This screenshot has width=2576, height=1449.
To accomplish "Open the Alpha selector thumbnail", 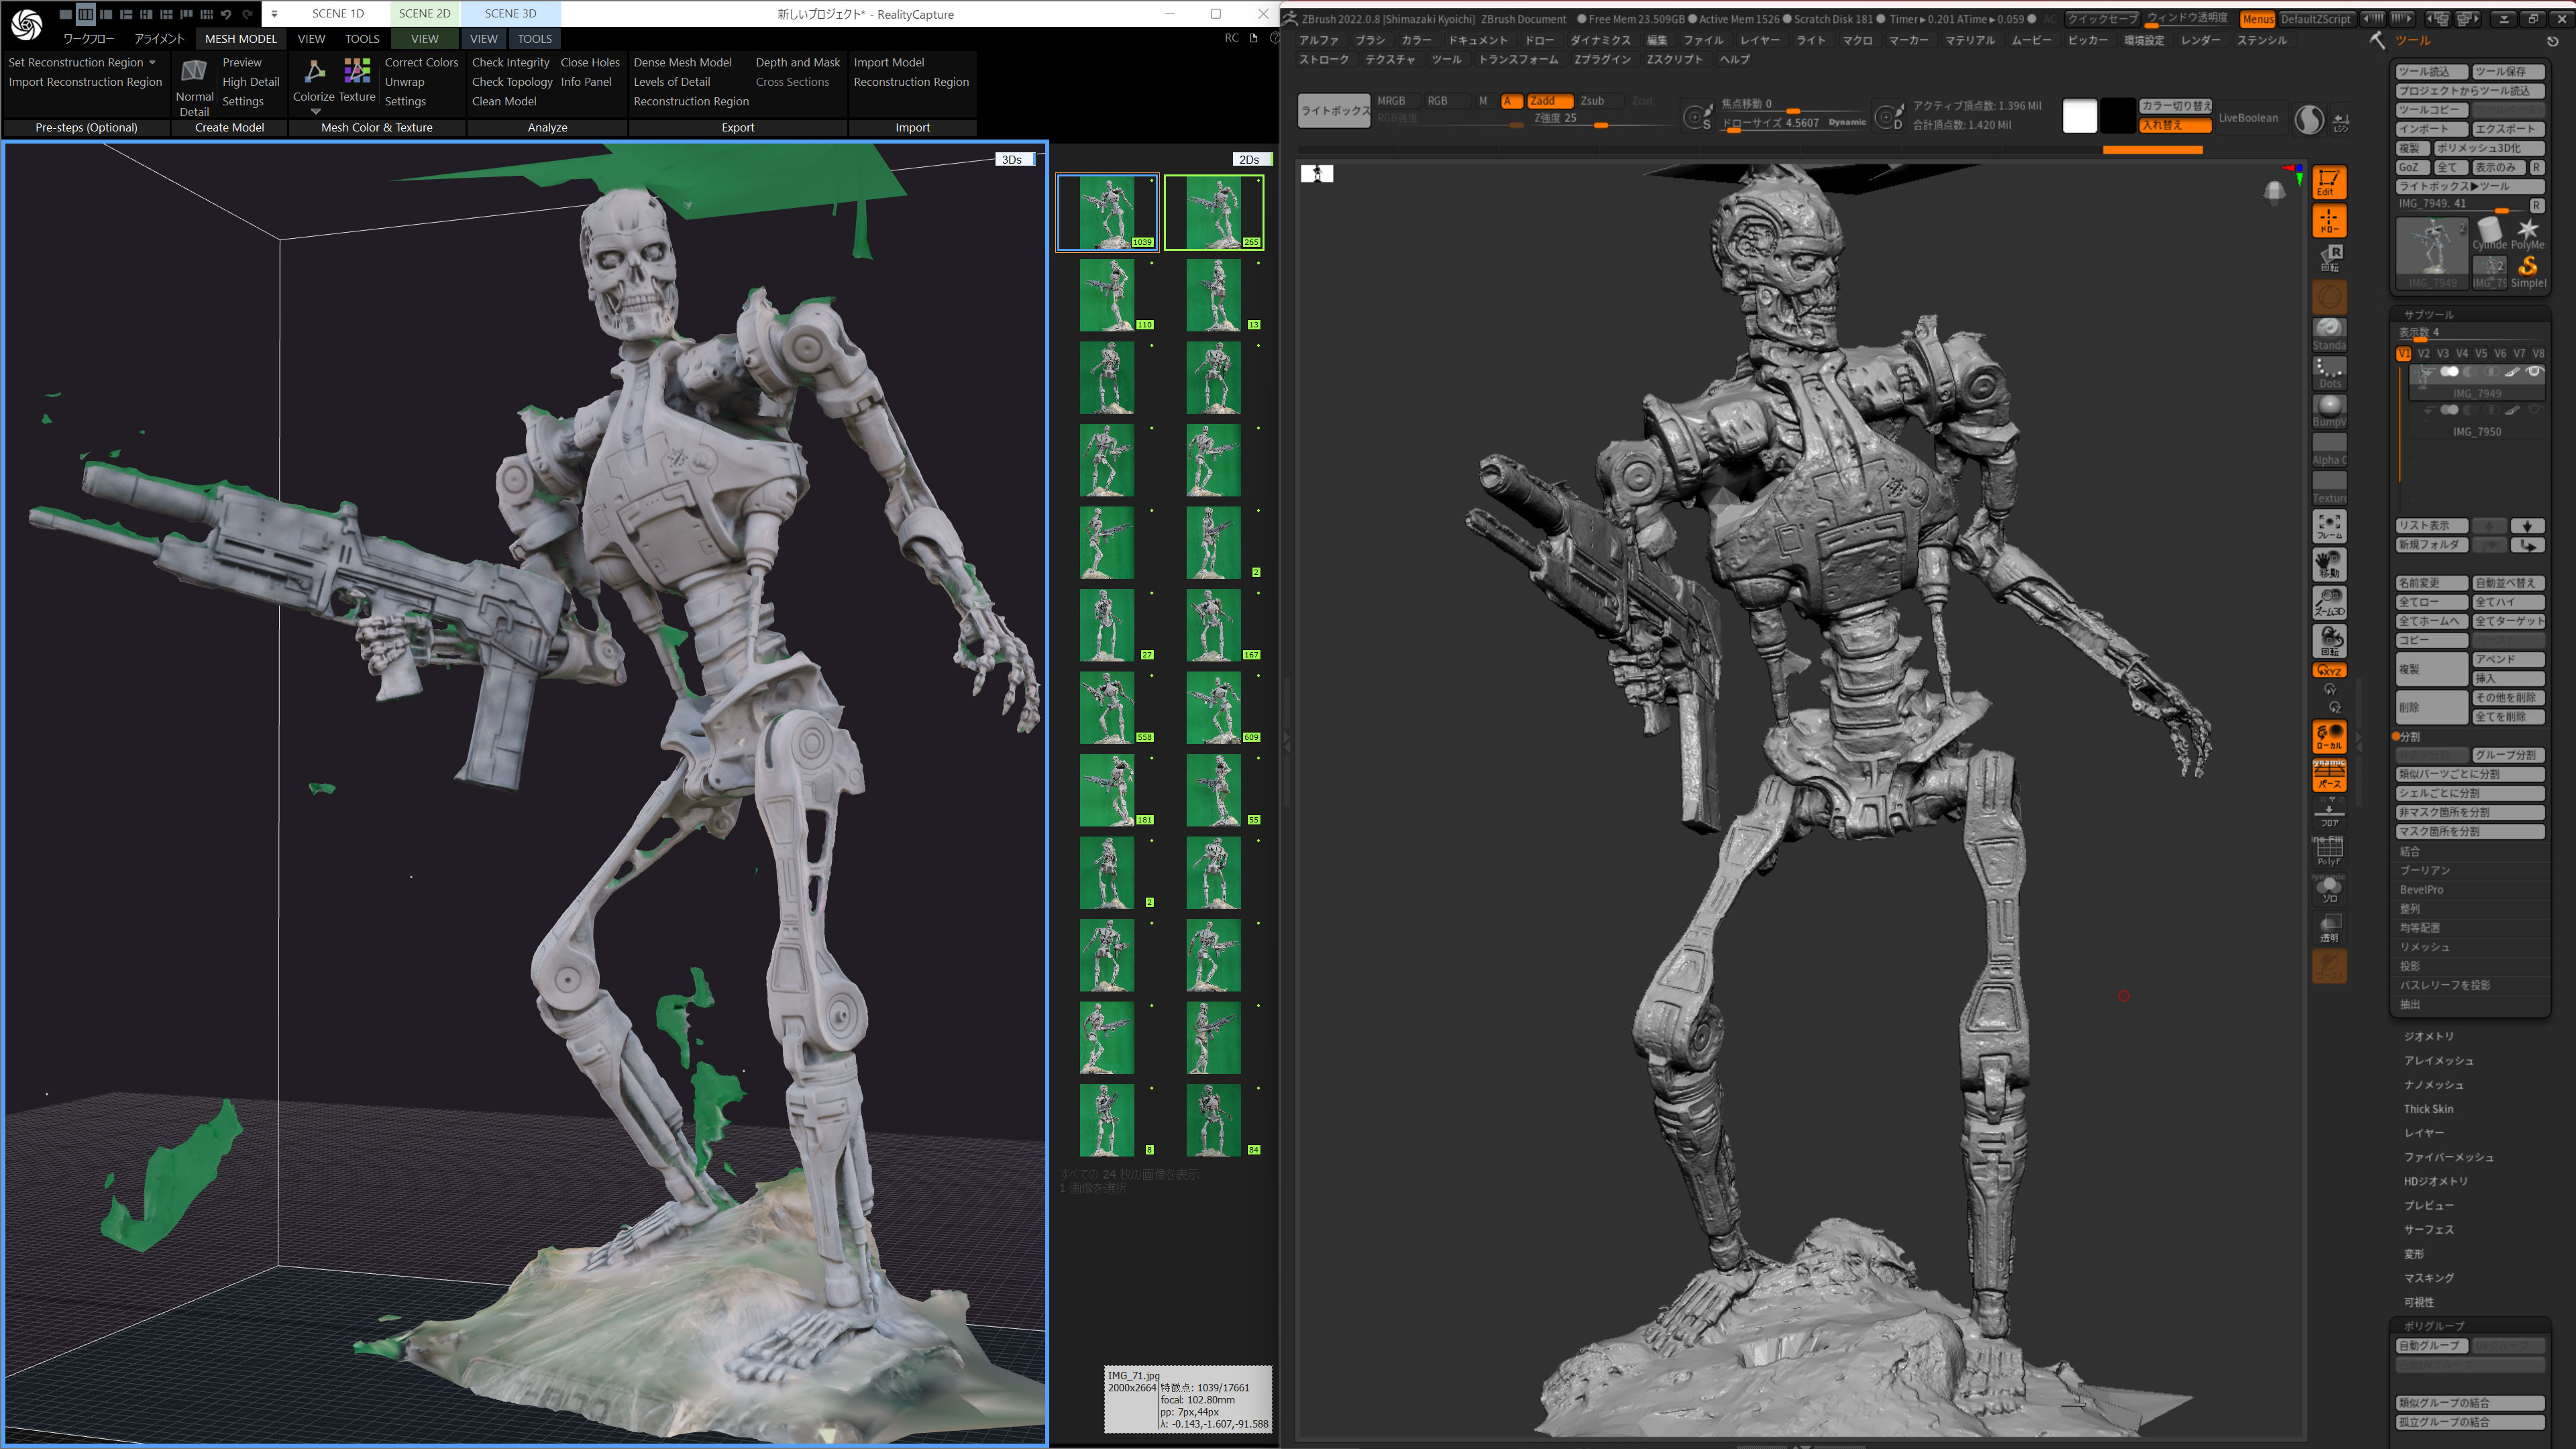I will (2329, 449).
